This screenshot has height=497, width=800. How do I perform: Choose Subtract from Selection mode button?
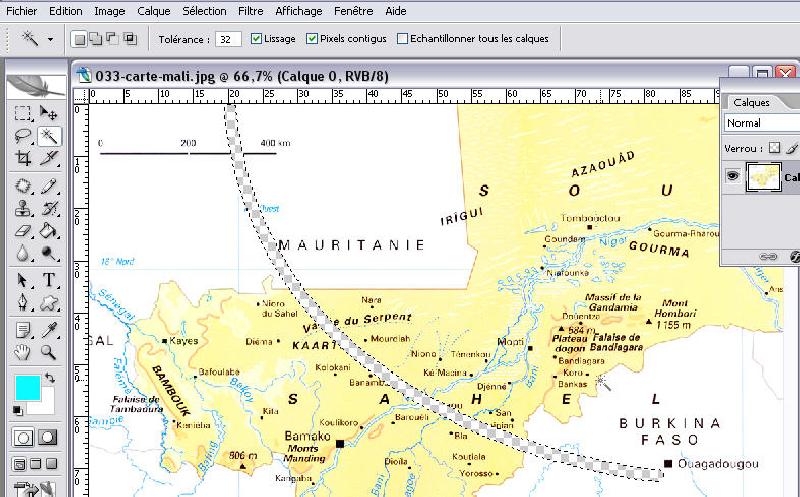point(112,39)
